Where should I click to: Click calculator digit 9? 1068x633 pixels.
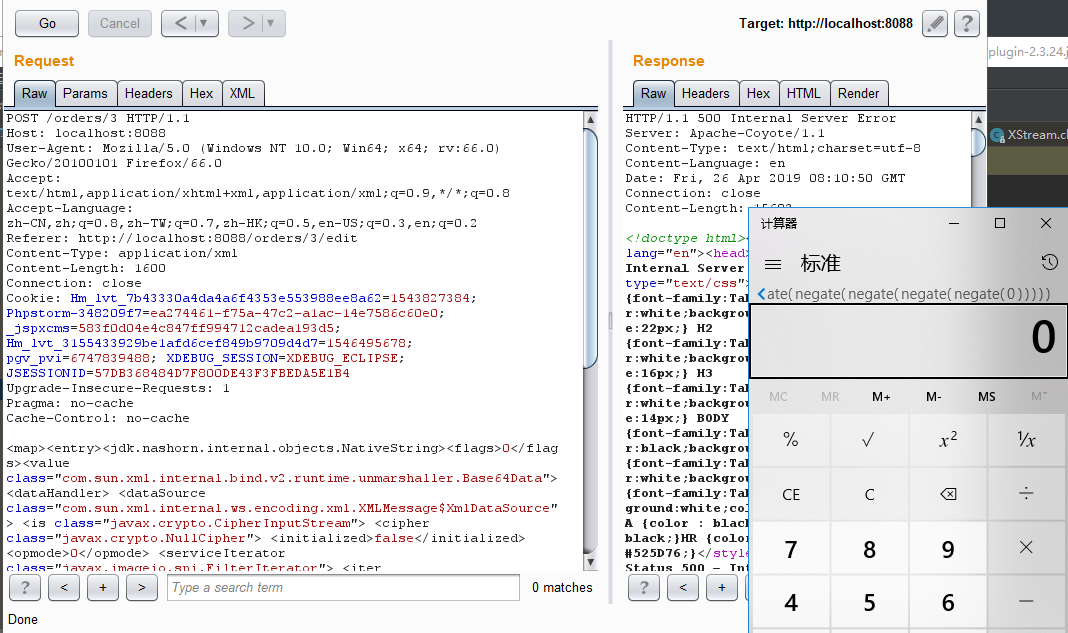click(948, 548)
